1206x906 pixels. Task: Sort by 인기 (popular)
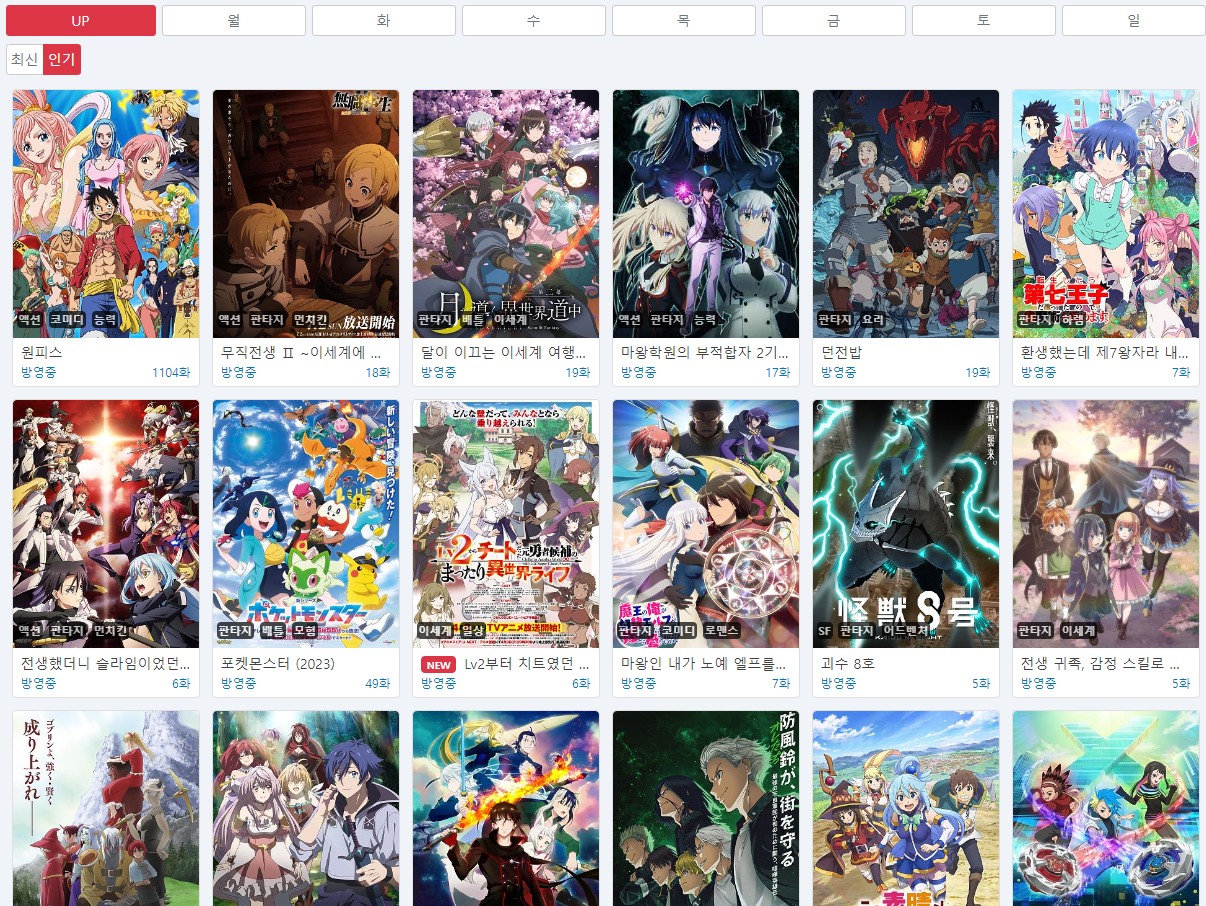click(62, 59)
